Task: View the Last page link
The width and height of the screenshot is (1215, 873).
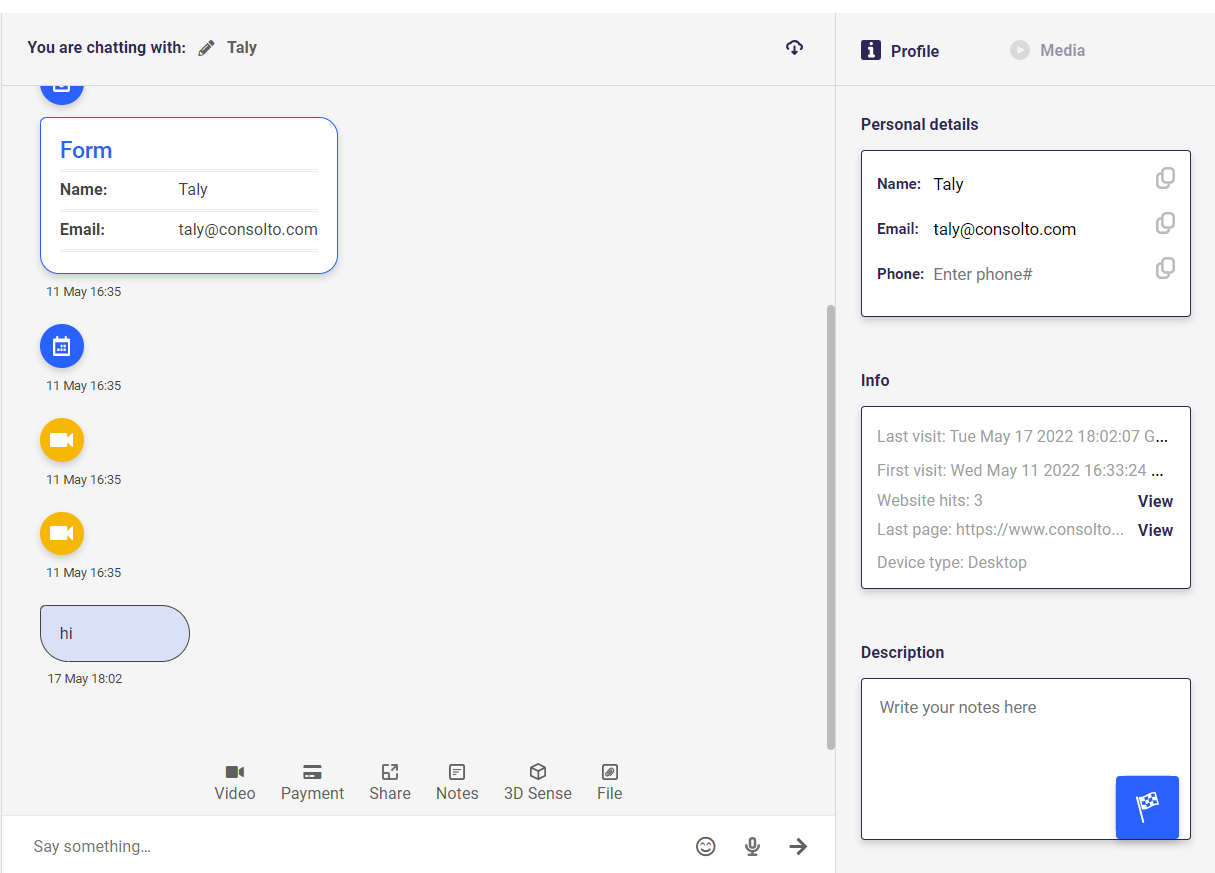Action: coord(1155,530)
